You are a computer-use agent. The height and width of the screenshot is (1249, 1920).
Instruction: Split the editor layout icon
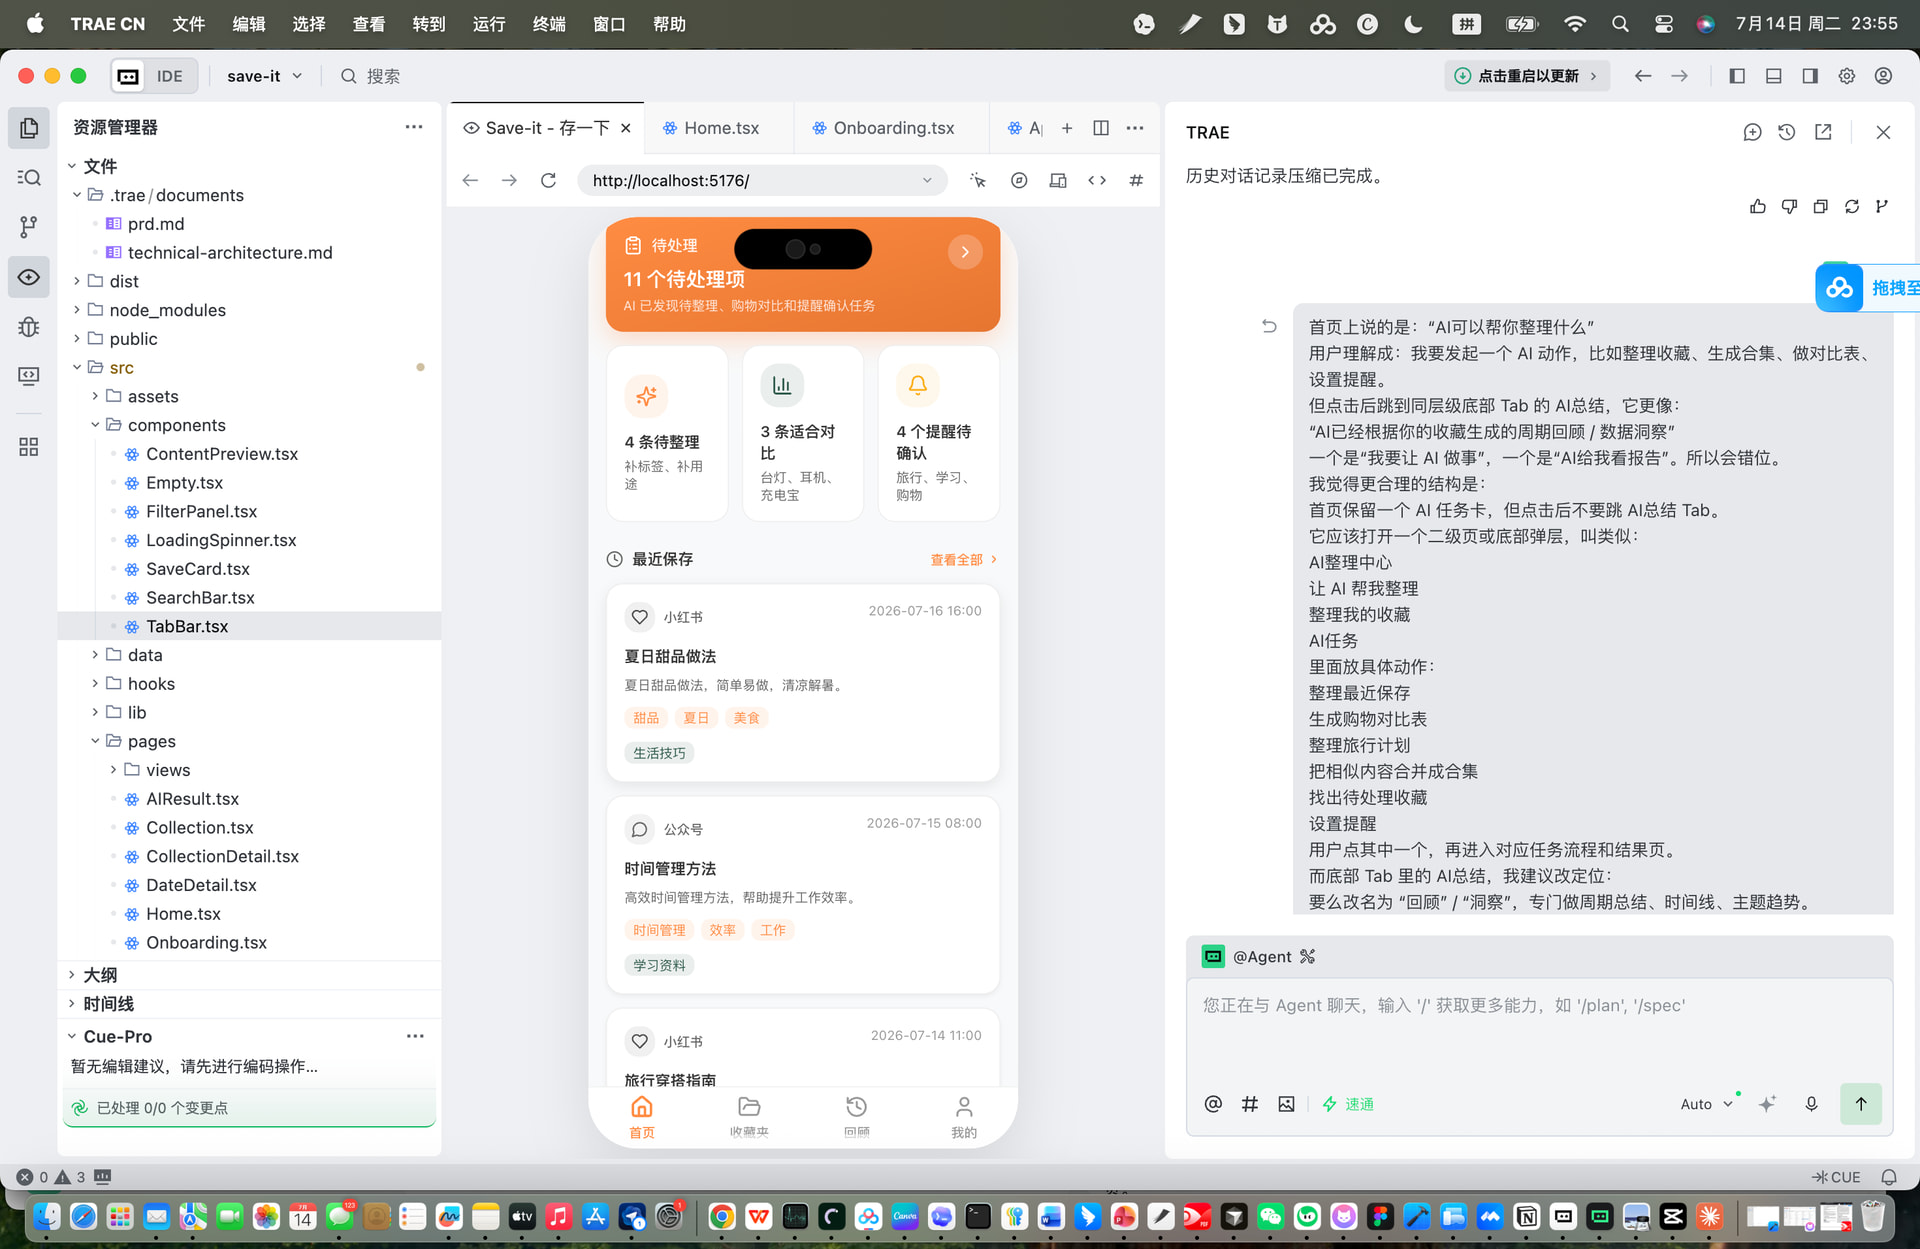point(1101,128)
